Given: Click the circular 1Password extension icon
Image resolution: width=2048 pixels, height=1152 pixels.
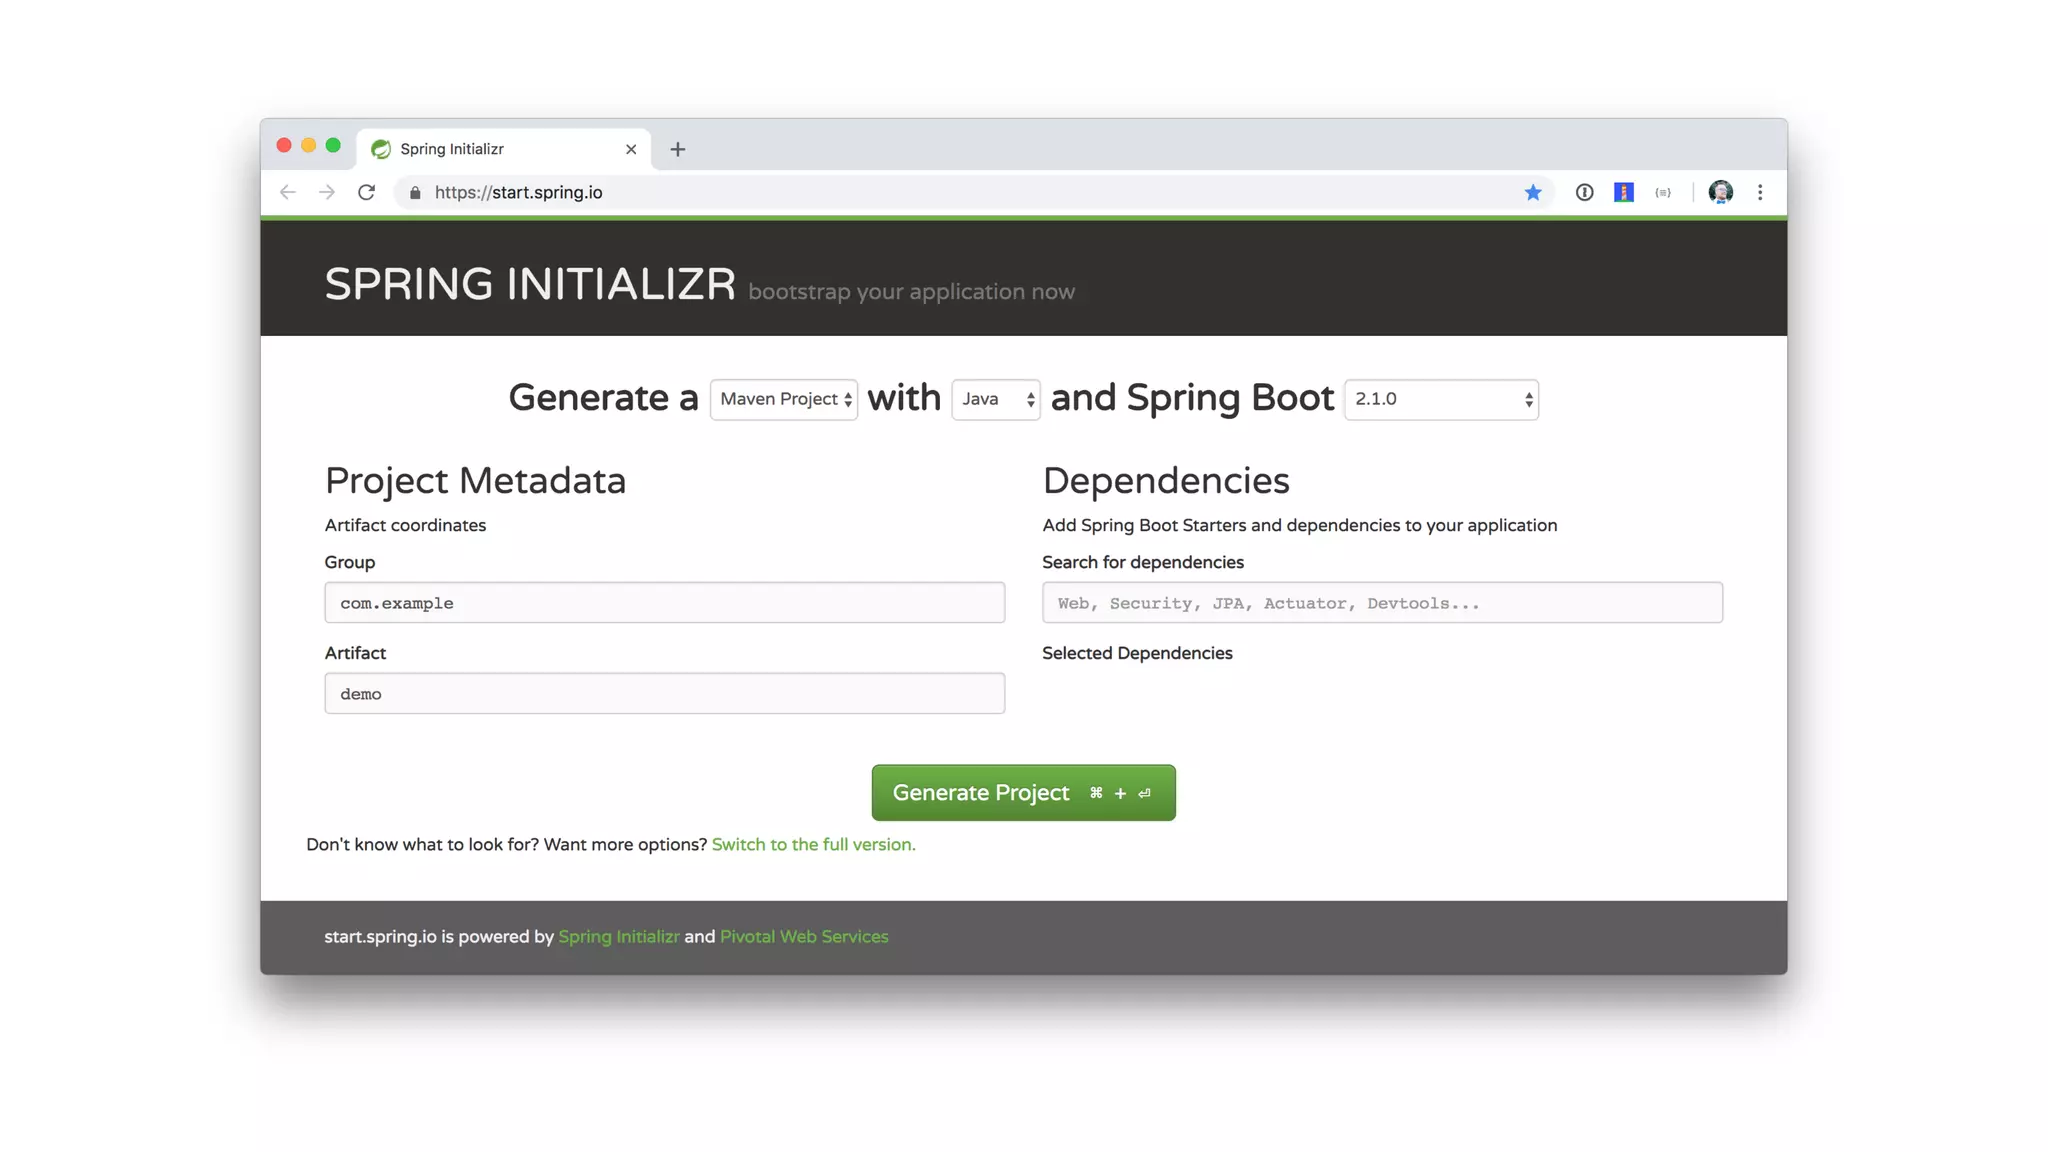Looking at the screenshot, I should click(x=1584, y=192).
